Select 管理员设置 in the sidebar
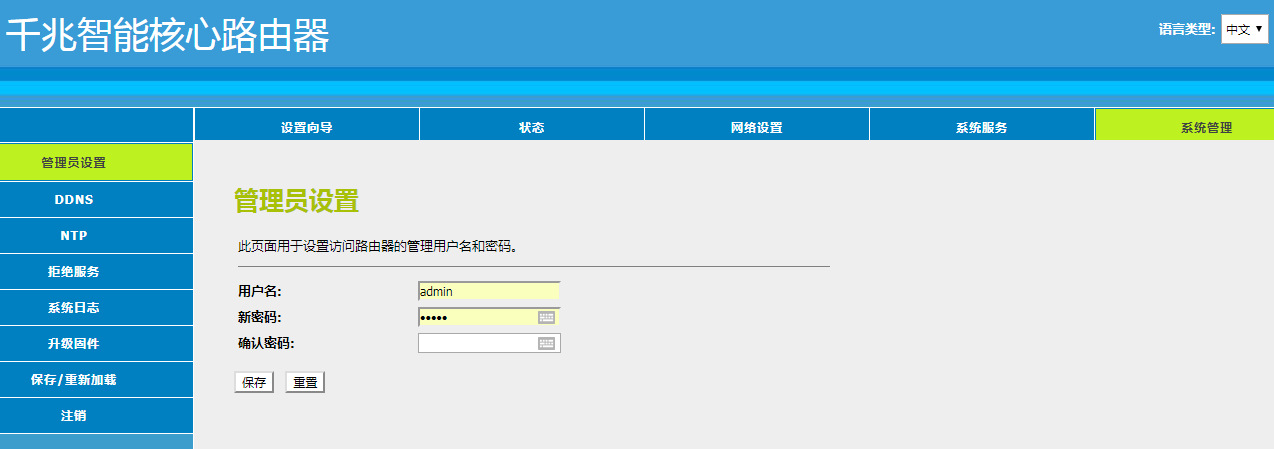The height and width of the screenshot is (449, 1274). (74, 163)
